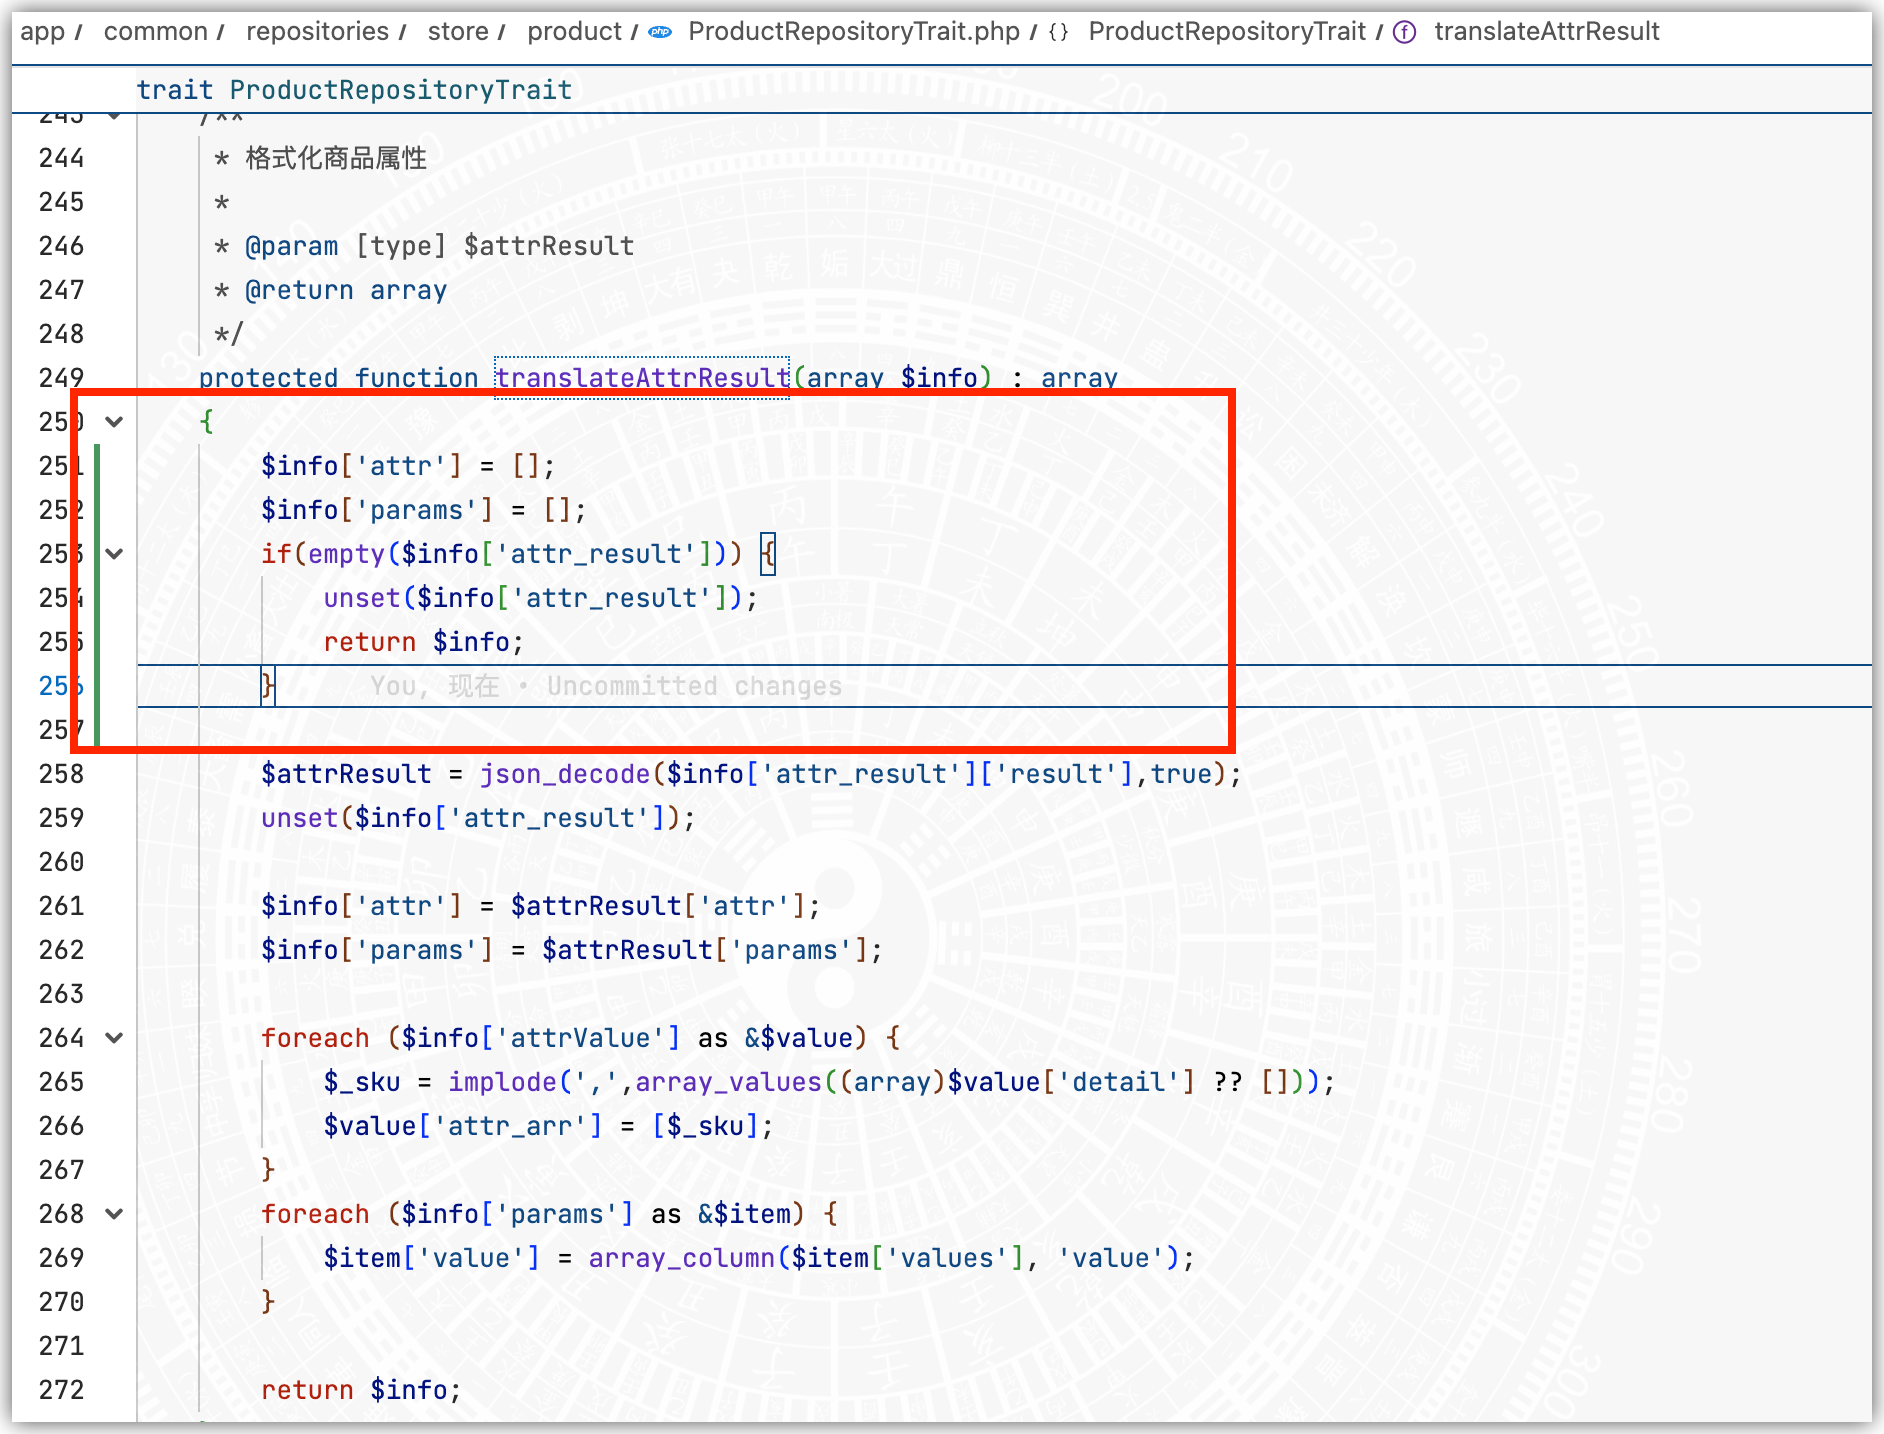
Task: Open 'product' breadcrumb segment
Action: 574,32
